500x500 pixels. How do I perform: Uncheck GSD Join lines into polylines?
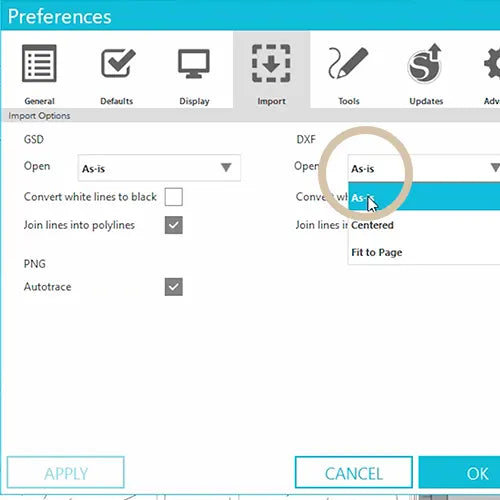pos(174,225)
